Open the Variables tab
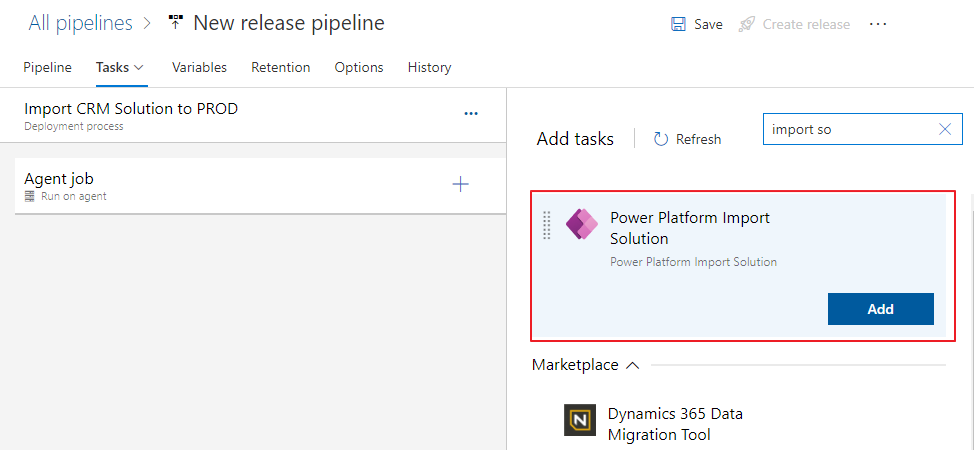974x450 pixels. [x=199, y=67]
